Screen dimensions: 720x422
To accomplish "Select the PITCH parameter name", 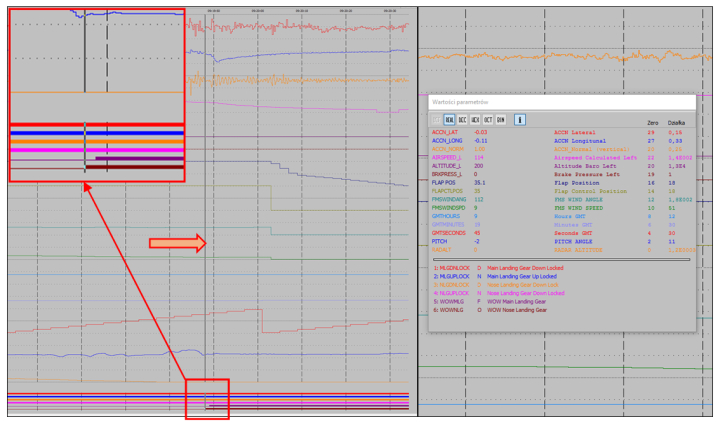I will pyautogui.click(x=439, y=242).
